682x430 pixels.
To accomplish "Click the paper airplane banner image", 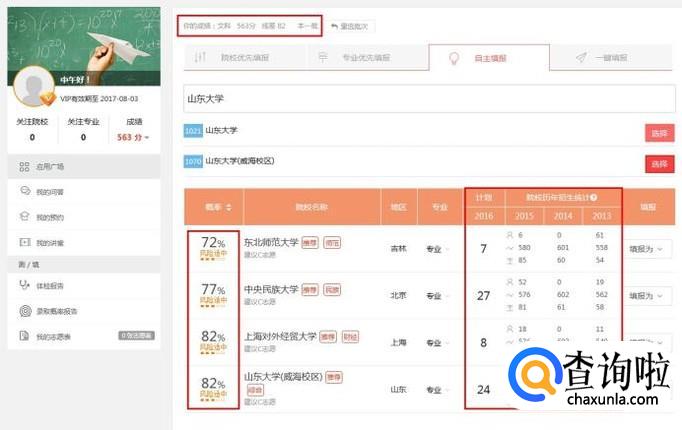I will [x=84, y=46].
